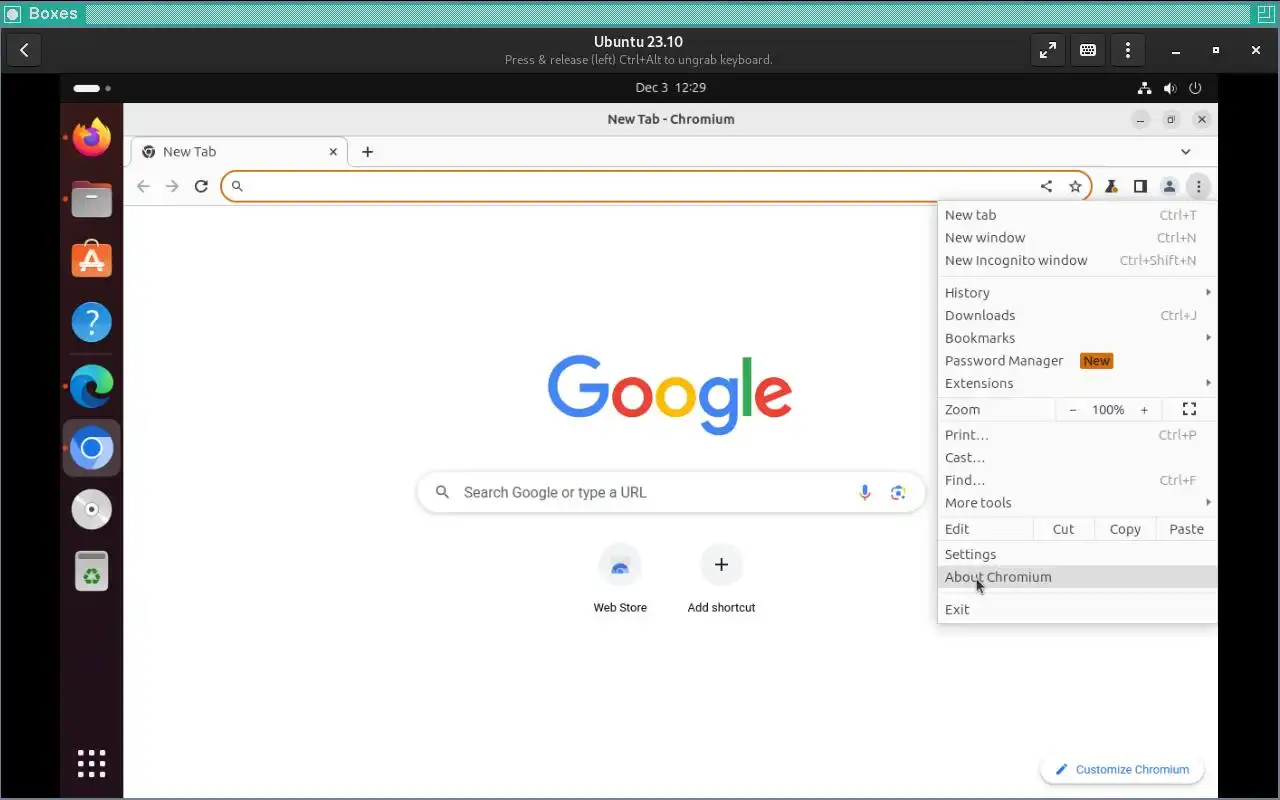Screen dimensions: 1280x800
Task: Enter fullscreen via zoom row icon
Action: click(x=1189, y=409)
